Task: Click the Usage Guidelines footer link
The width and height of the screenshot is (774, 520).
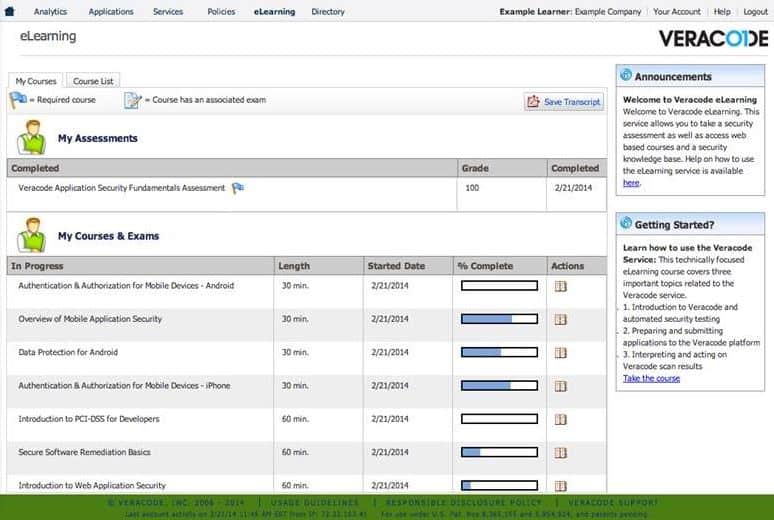Action: coord(315,503)
